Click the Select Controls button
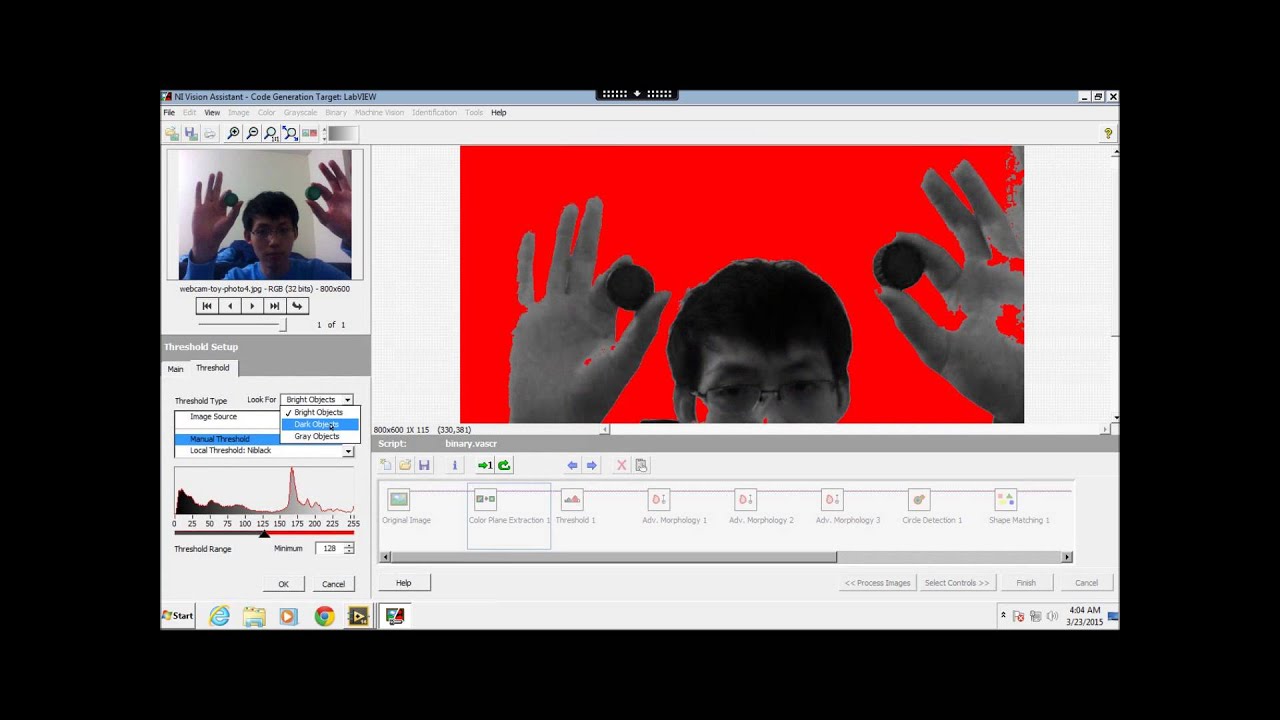The width and height of the screenshot is (1280, 720). tap(957, 583)
